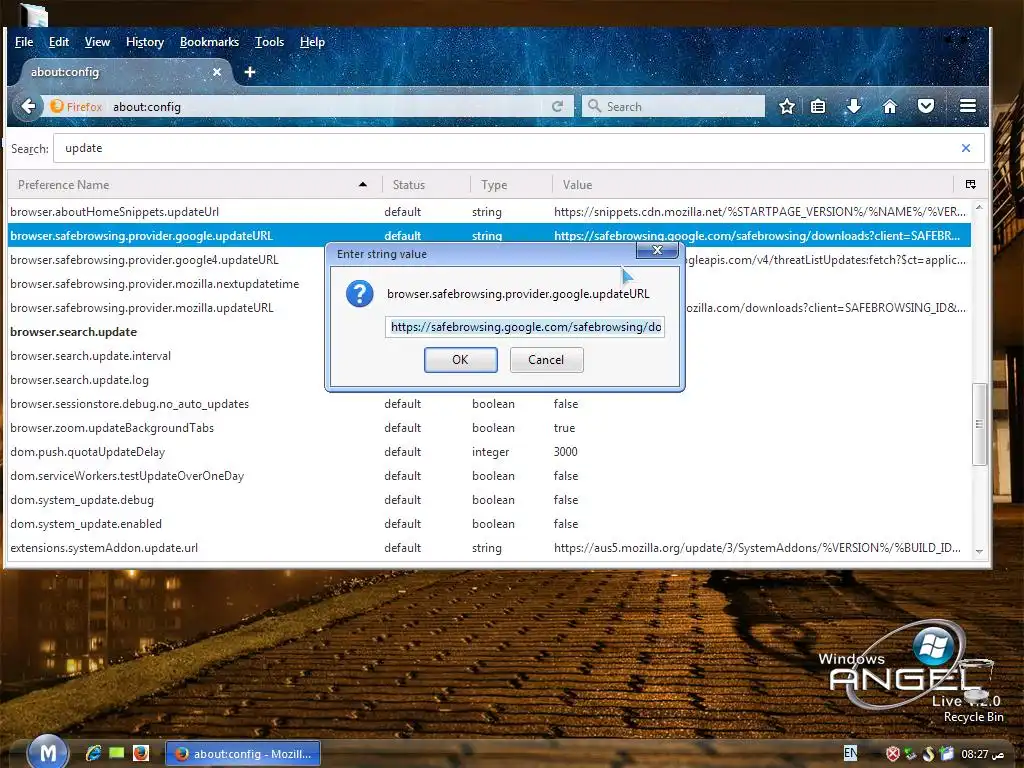This screenshot has height=768, width=1024.
Task: Close the about:config tab
Action: coord(217,72)
